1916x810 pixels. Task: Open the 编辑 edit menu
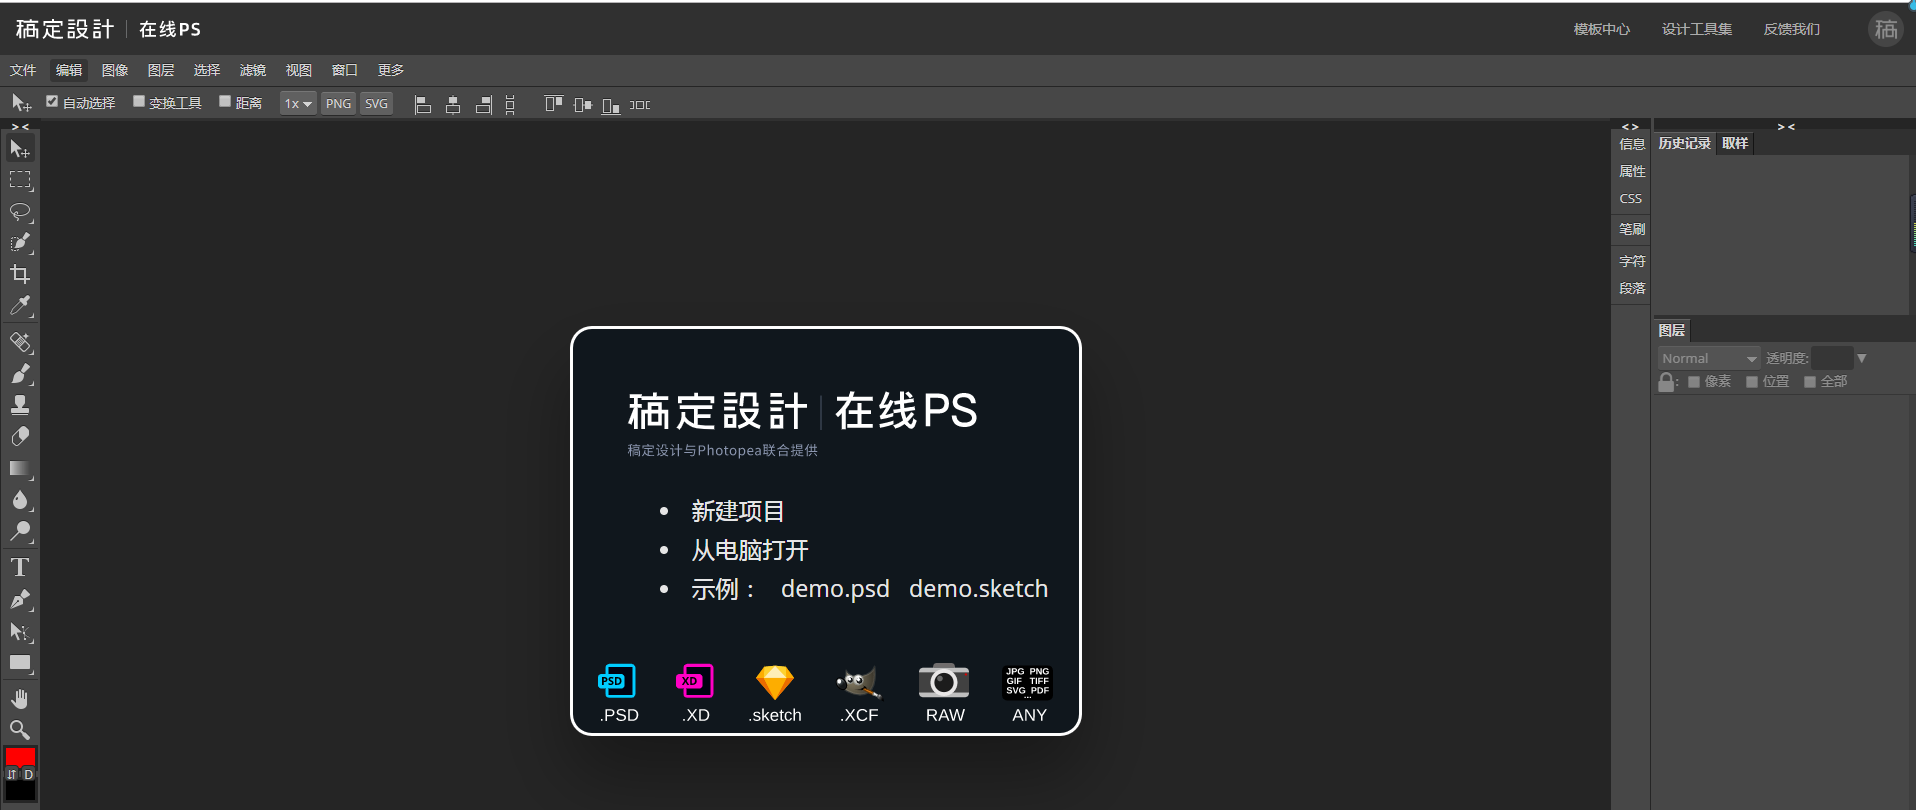pyautogui.click(x=69, y=70)
